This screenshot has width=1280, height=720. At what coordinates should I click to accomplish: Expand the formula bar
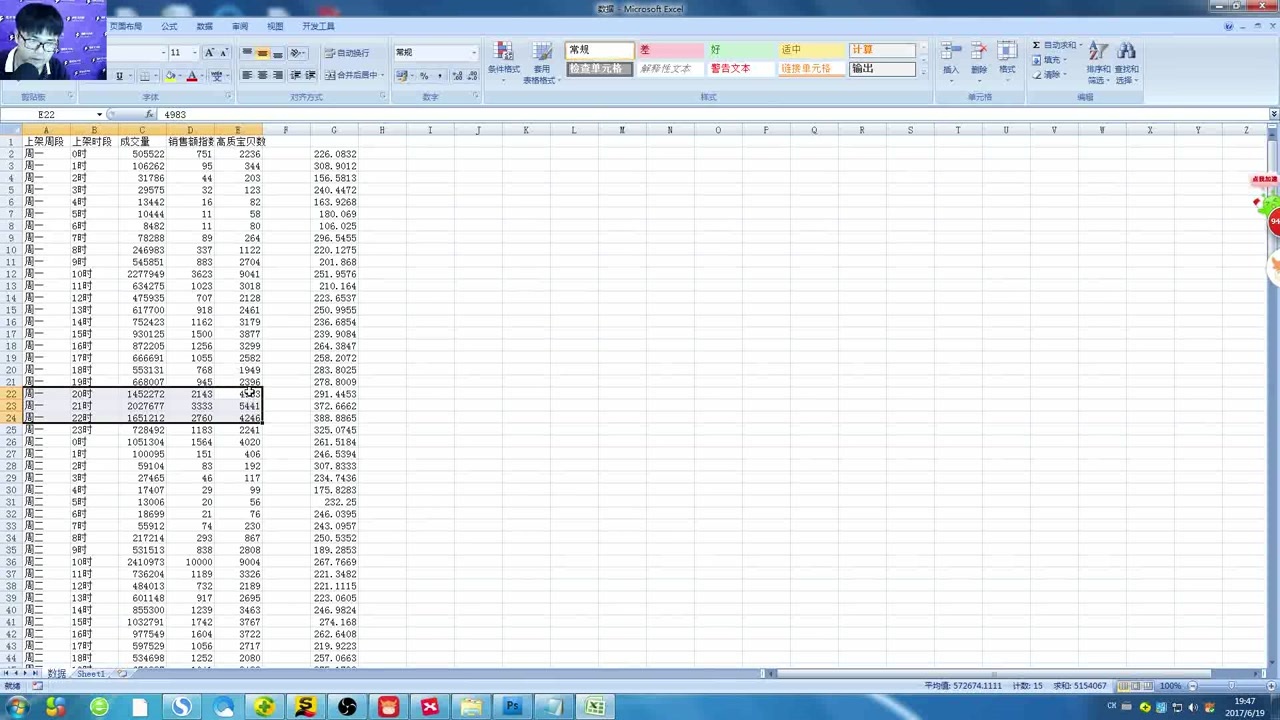tap(1273, 115)
